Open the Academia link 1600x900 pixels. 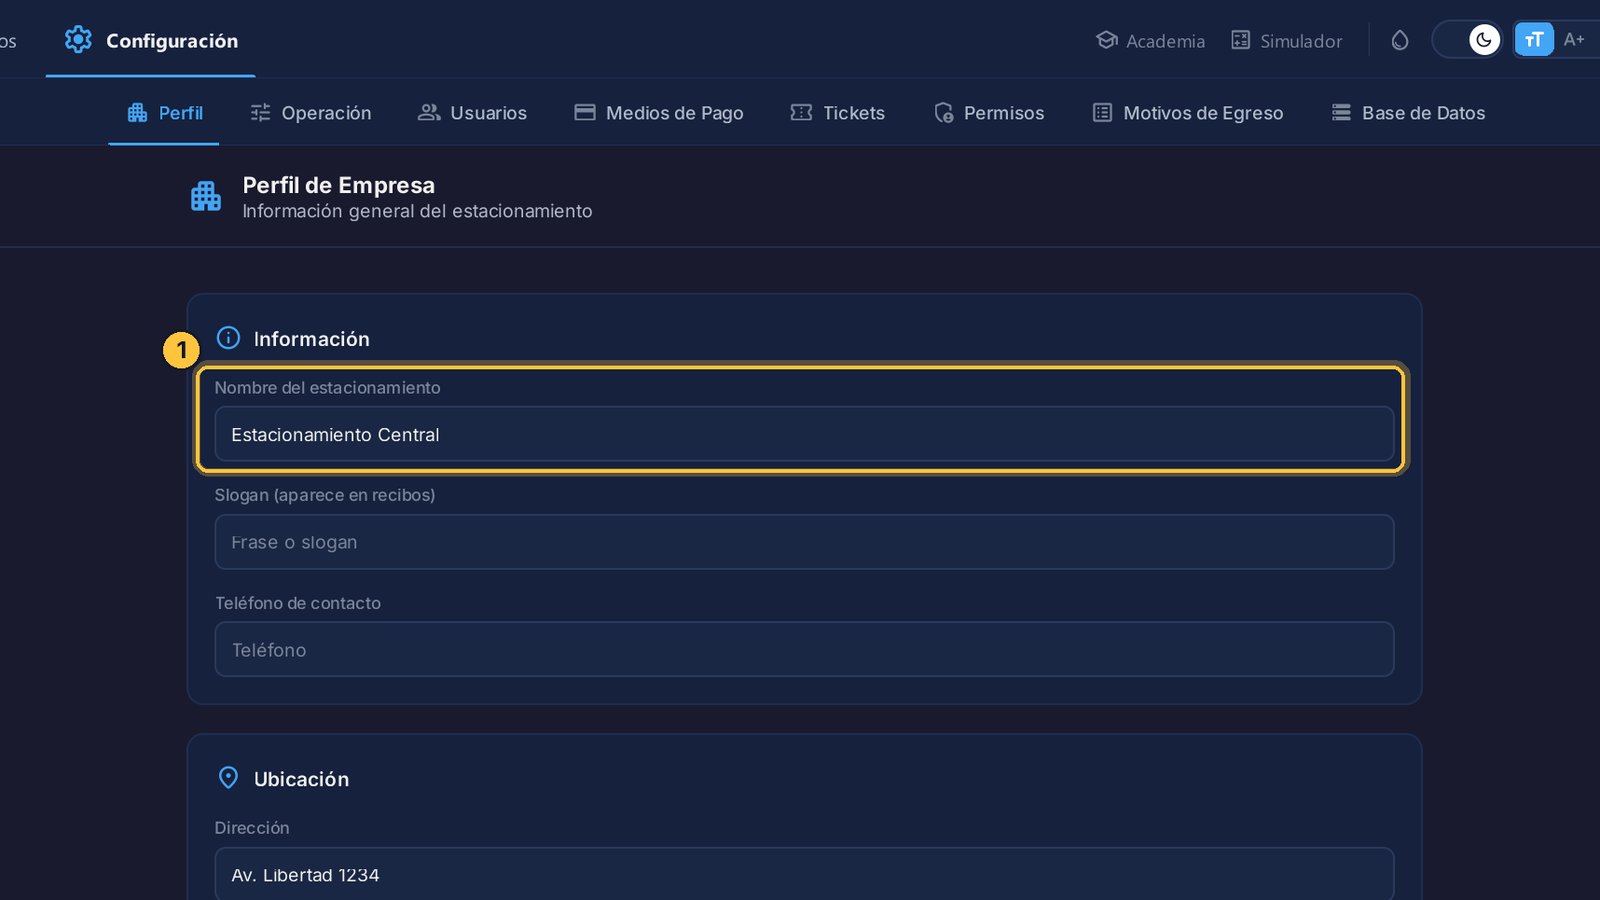1150,41
